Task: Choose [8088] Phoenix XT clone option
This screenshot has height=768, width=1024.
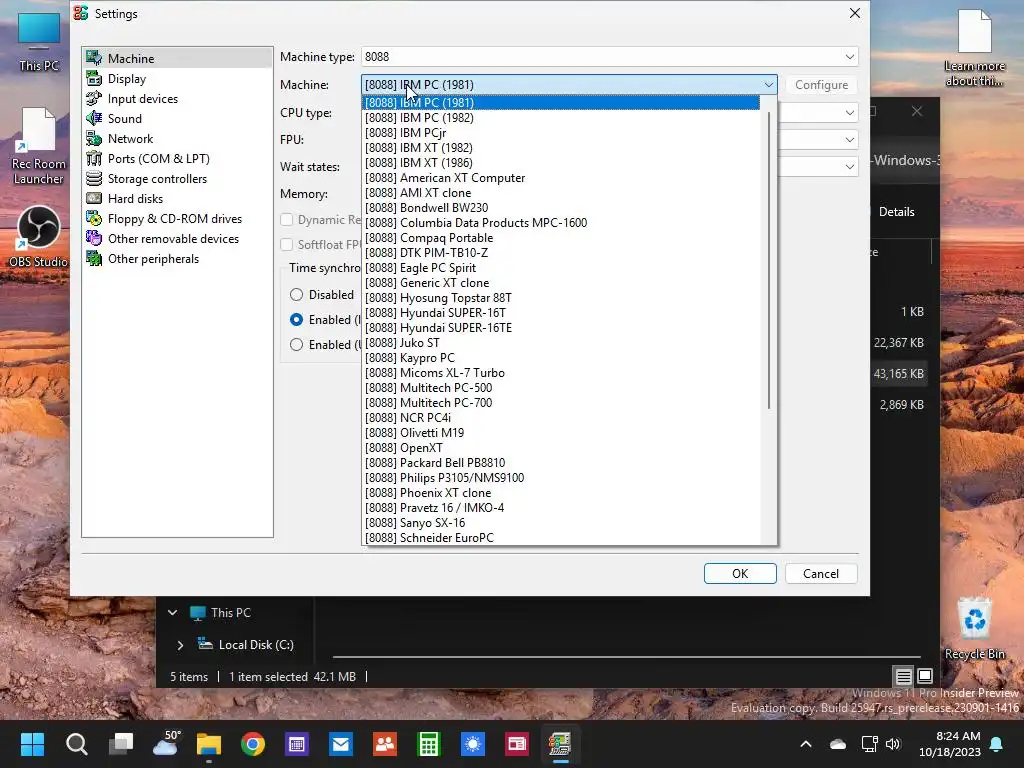Action: pos(562,492)
